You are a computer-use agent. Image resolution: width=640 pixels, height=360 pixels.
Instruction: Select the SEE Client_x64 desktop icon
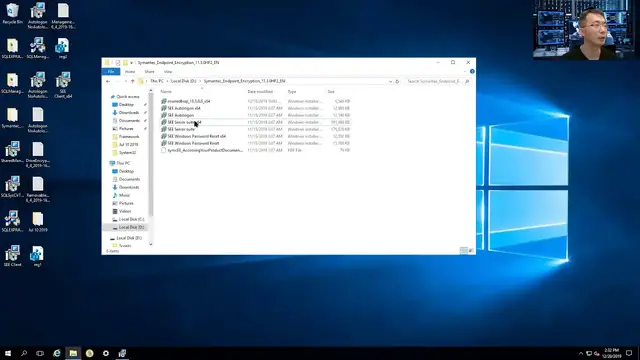[x=63, y=85]
